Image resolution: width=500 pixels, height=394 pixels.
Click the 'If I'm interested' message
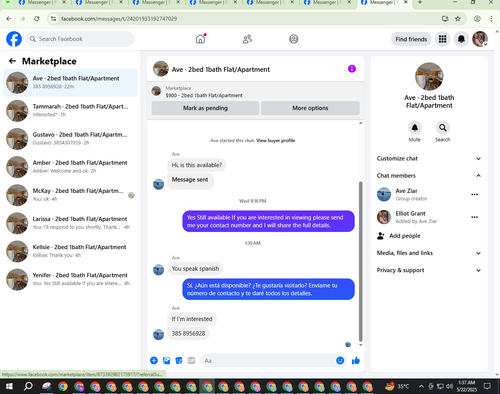tap(192, 319)
